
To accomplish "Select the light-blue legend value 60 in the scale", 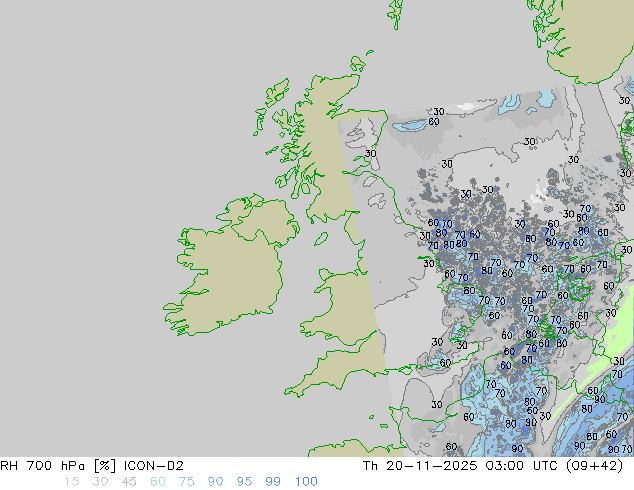I will (158, 482).
